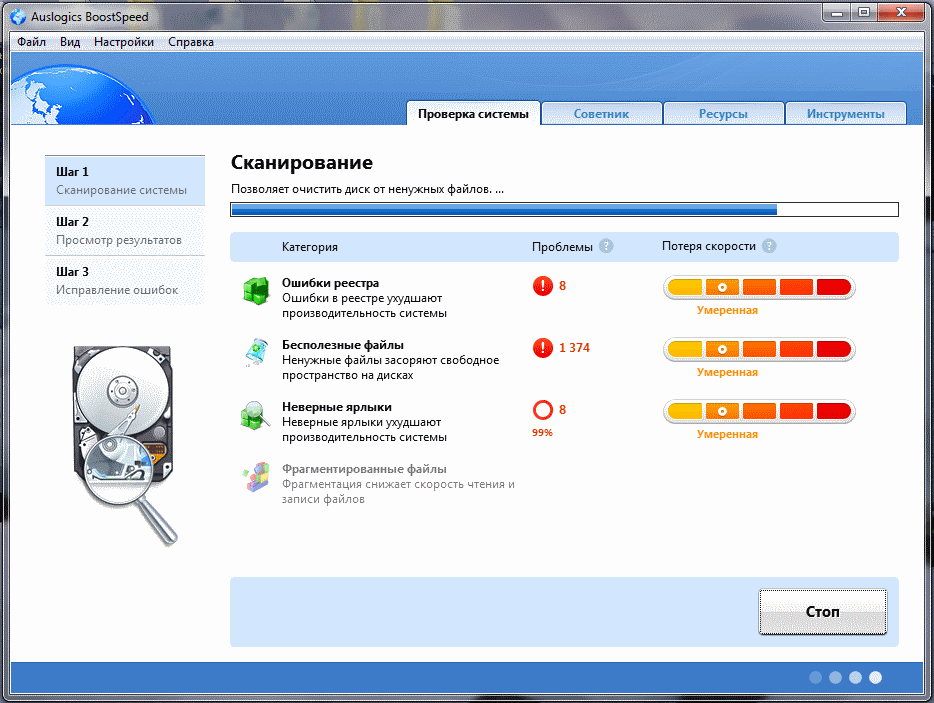Click the problem count 8 for Неверные ярлыки
The width and height of the screenshot is (934, 703).
pos(562,410)
